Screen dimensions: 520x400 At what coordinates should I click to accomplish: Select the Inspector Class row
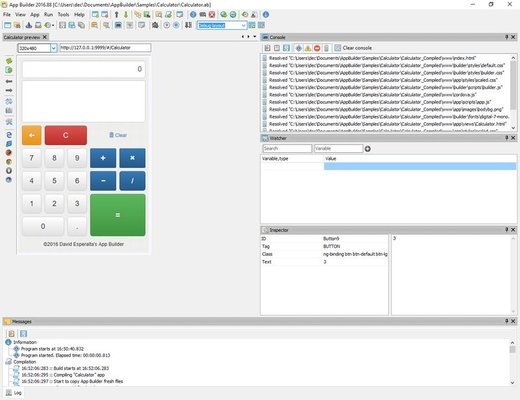pyautogui.click(x=324, y=254)
